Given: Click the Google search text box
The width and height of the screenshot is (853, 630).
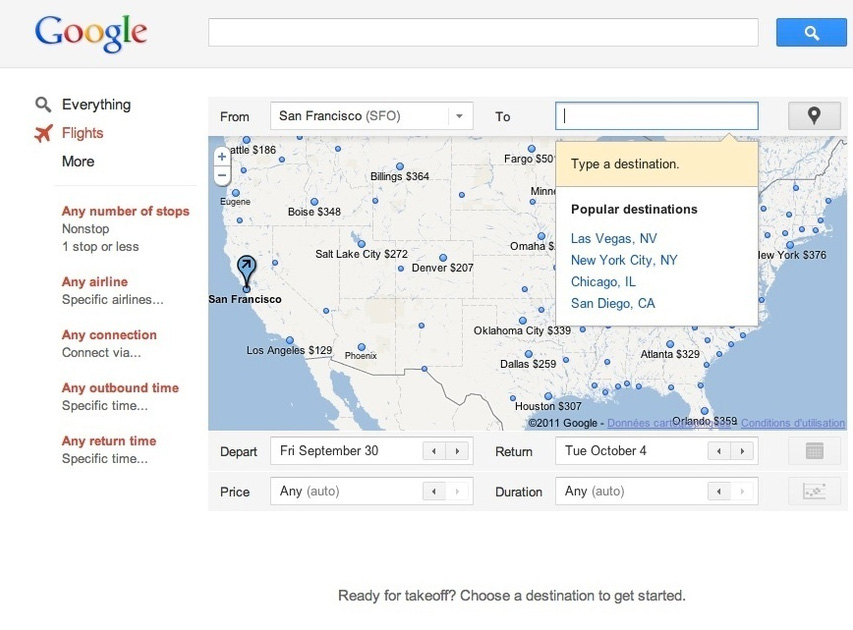Looking at the screenshot, I should pos(483,33).
